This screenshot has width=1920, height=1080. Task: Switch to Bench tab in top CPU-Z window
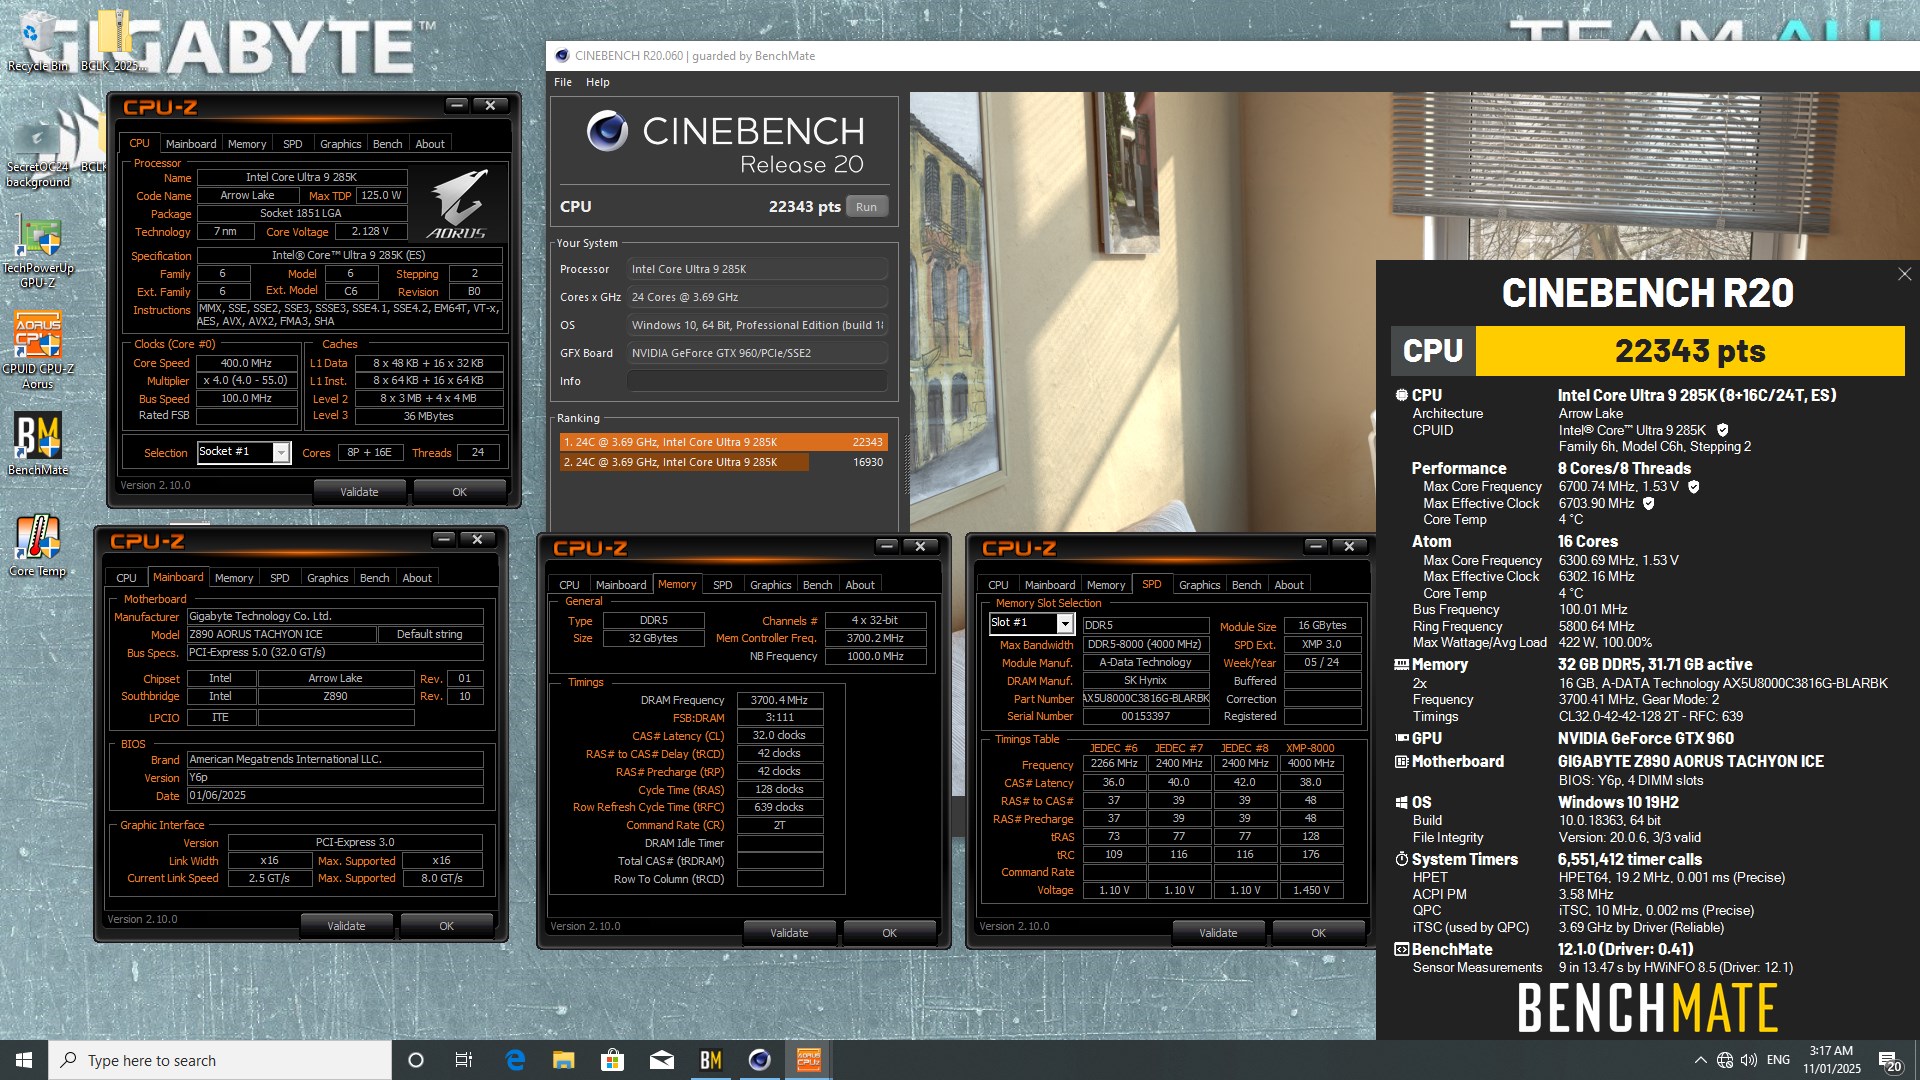388,144
